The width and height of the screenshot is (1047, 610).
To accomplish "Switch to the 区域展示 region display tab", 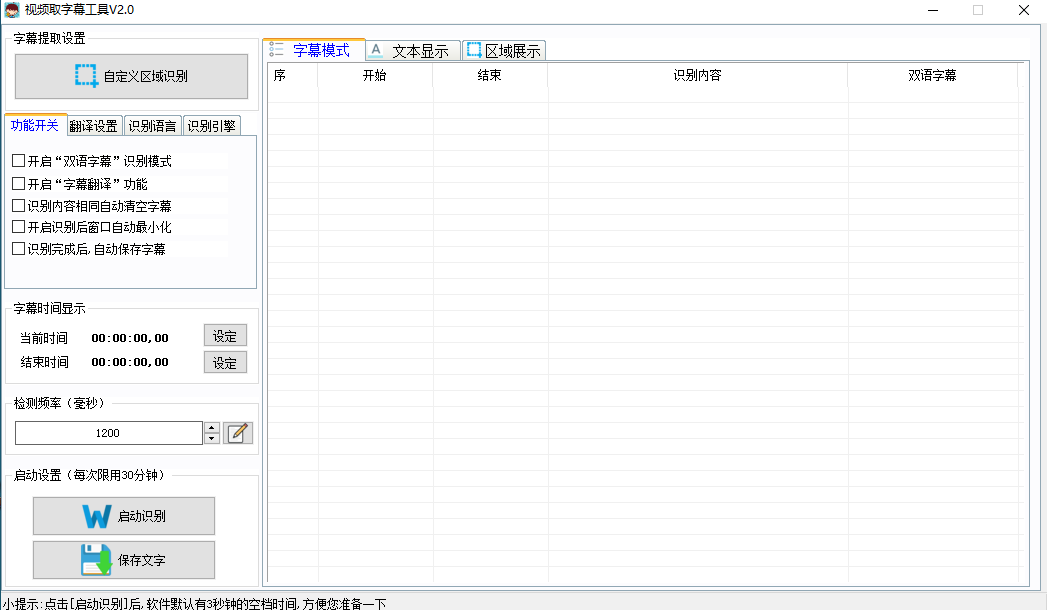I will [504, 51].
